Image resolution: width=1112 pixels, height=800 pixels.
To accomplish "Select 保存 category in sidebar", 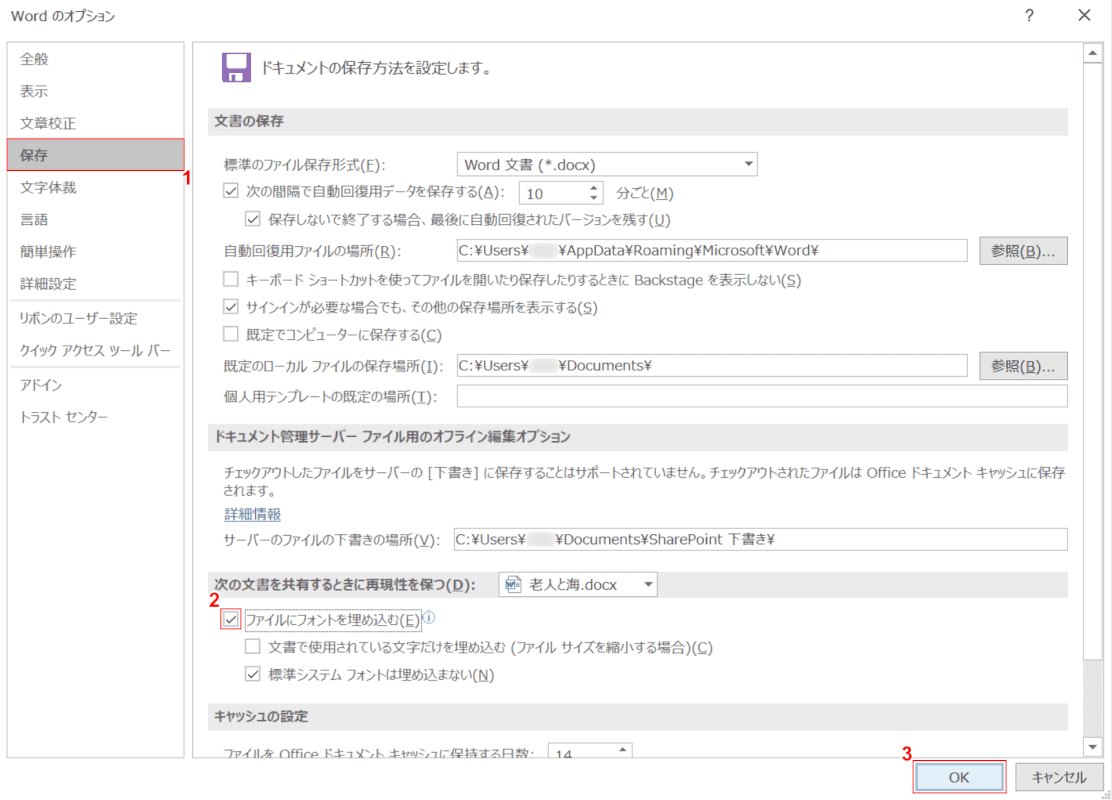I will (95, 155).
